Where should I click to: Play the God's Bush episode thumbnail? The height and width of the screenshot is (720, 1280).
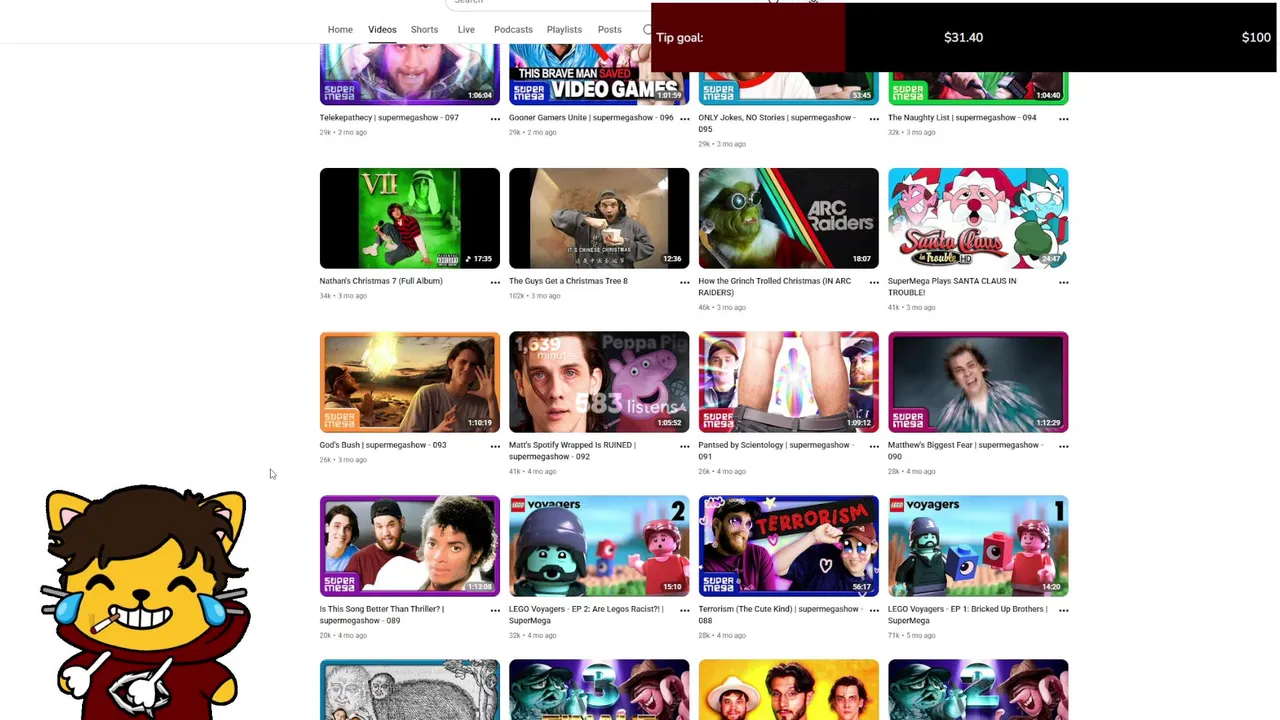point(409,382)
